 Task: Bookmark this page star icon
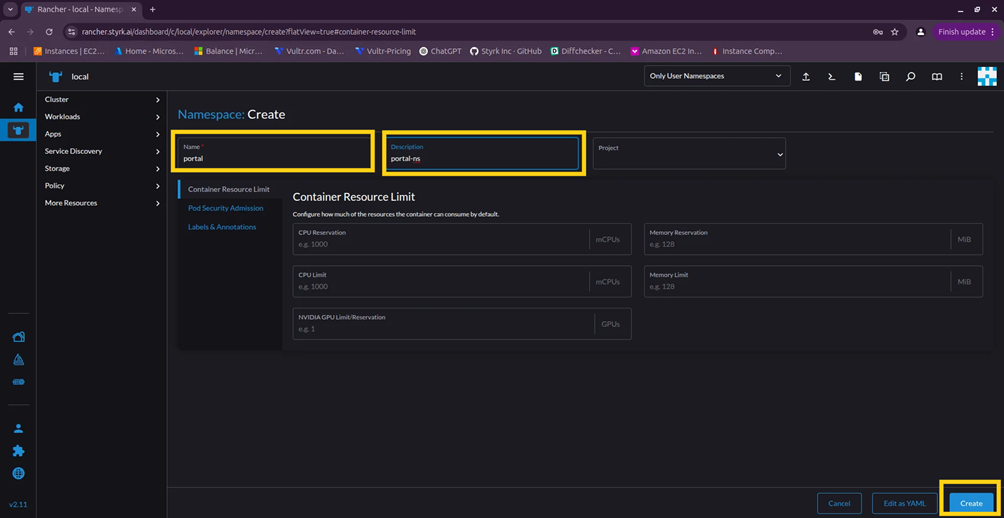[895, 31]
